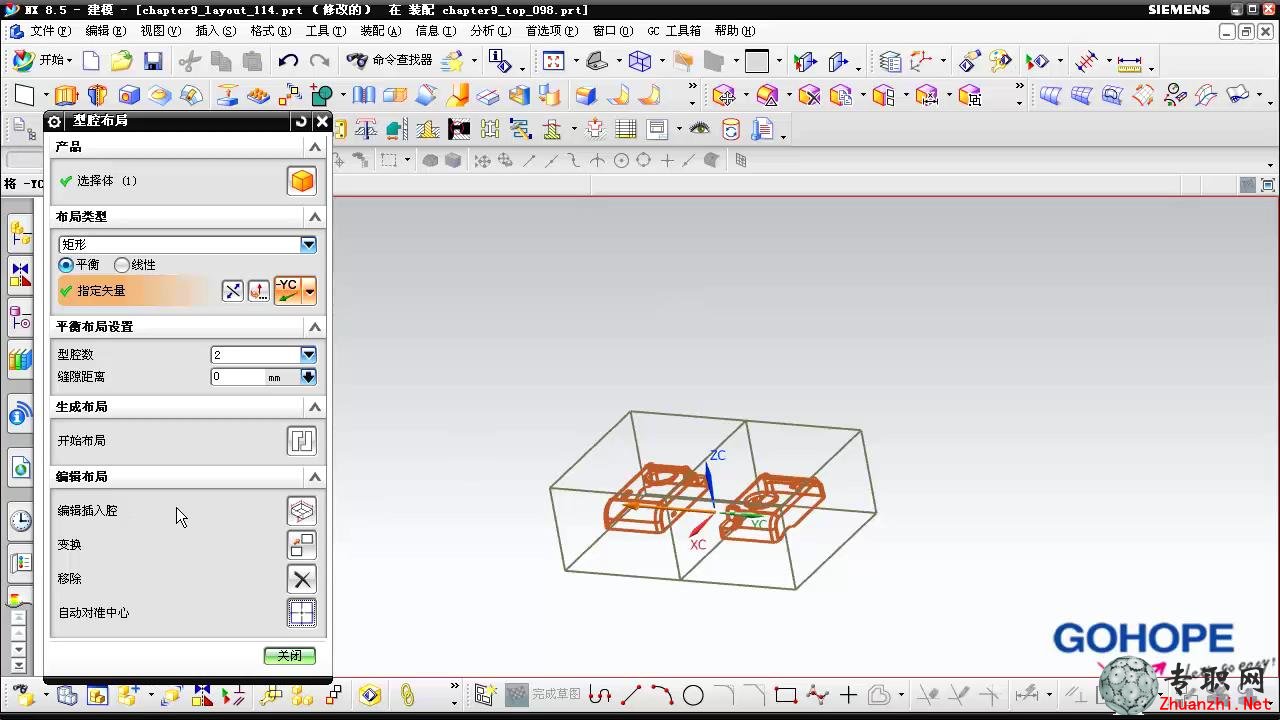Open the gap distance options arrow

[308, 377]
